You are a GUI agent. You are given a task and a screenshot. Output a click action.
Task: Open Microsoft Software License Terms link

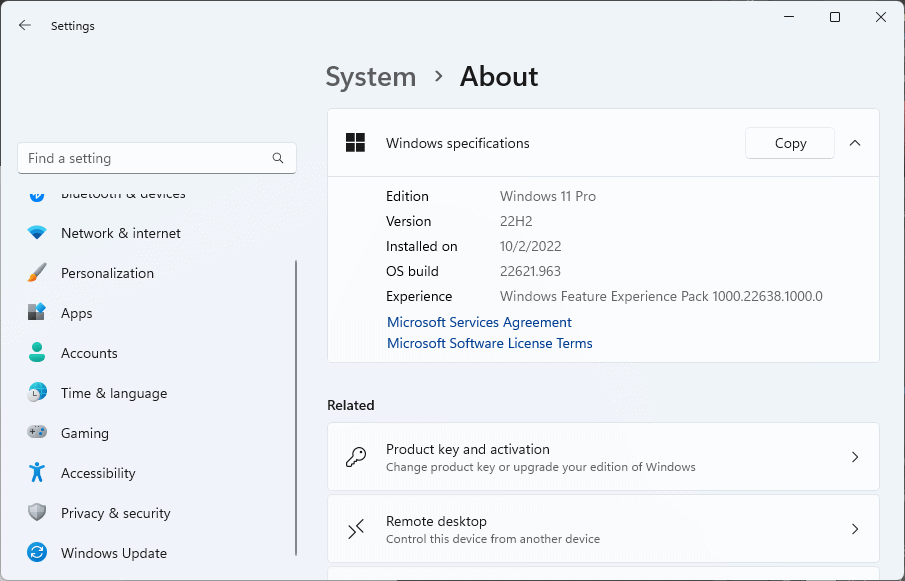pyautogui.click(x=489, y=343)
